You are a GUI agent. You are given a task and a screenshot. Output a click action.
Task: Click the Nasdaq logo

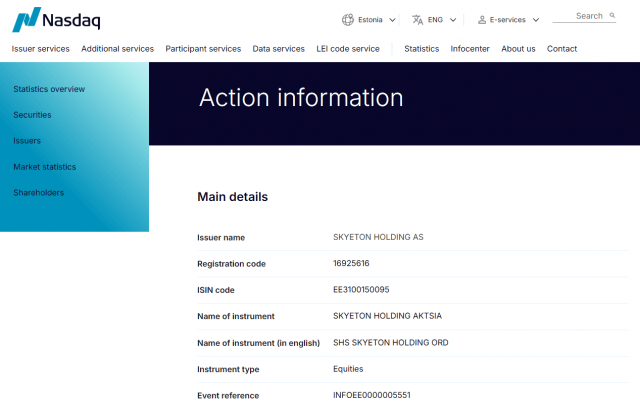click(56, 20)
